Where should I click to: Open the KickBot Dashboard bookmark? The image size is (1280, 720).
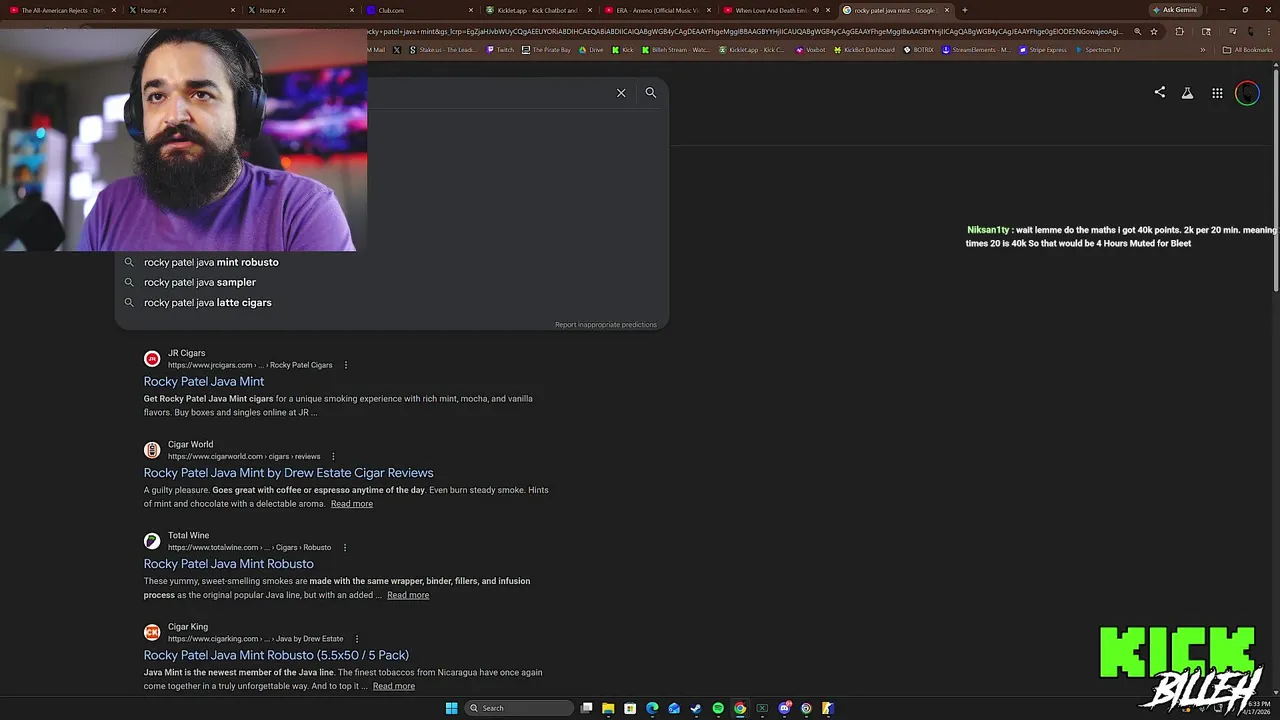pos(865,50)
